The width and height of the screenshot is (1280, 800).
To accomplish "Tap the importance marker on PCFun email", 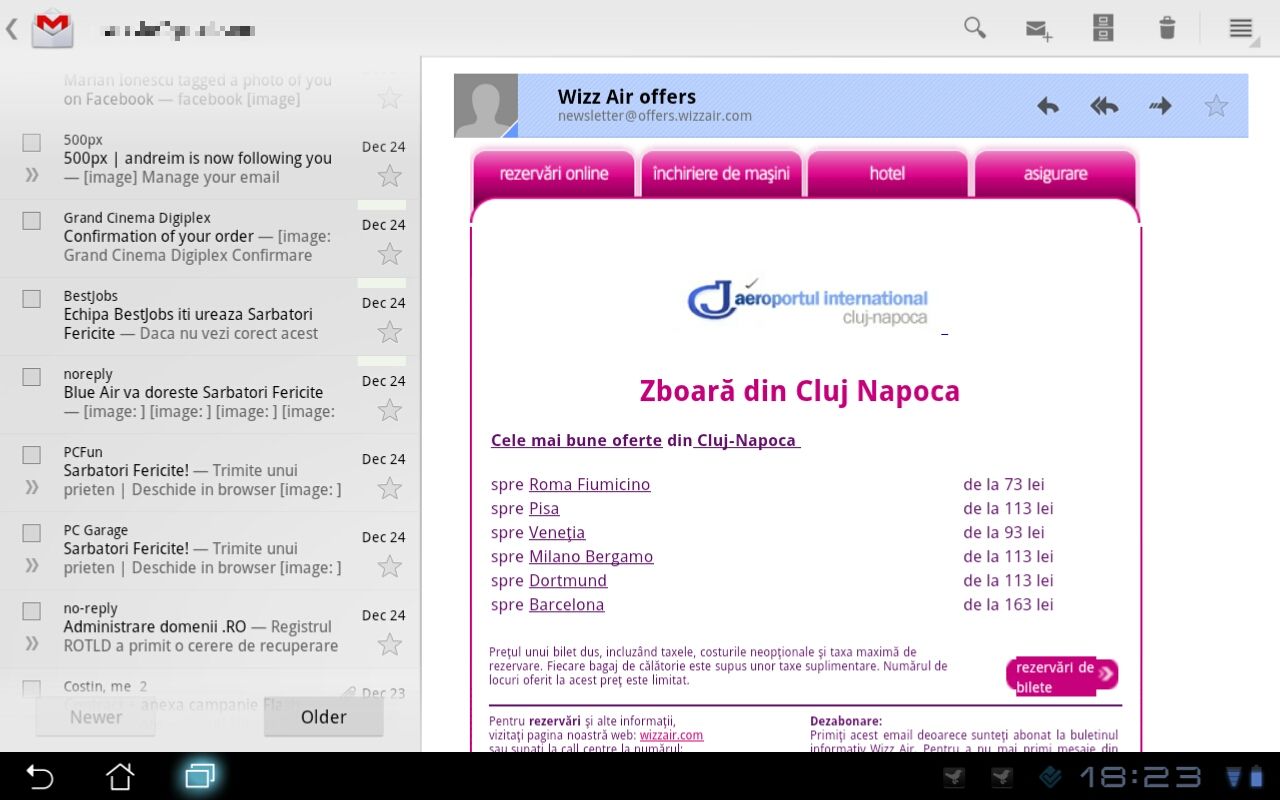I will click(32, 487).
